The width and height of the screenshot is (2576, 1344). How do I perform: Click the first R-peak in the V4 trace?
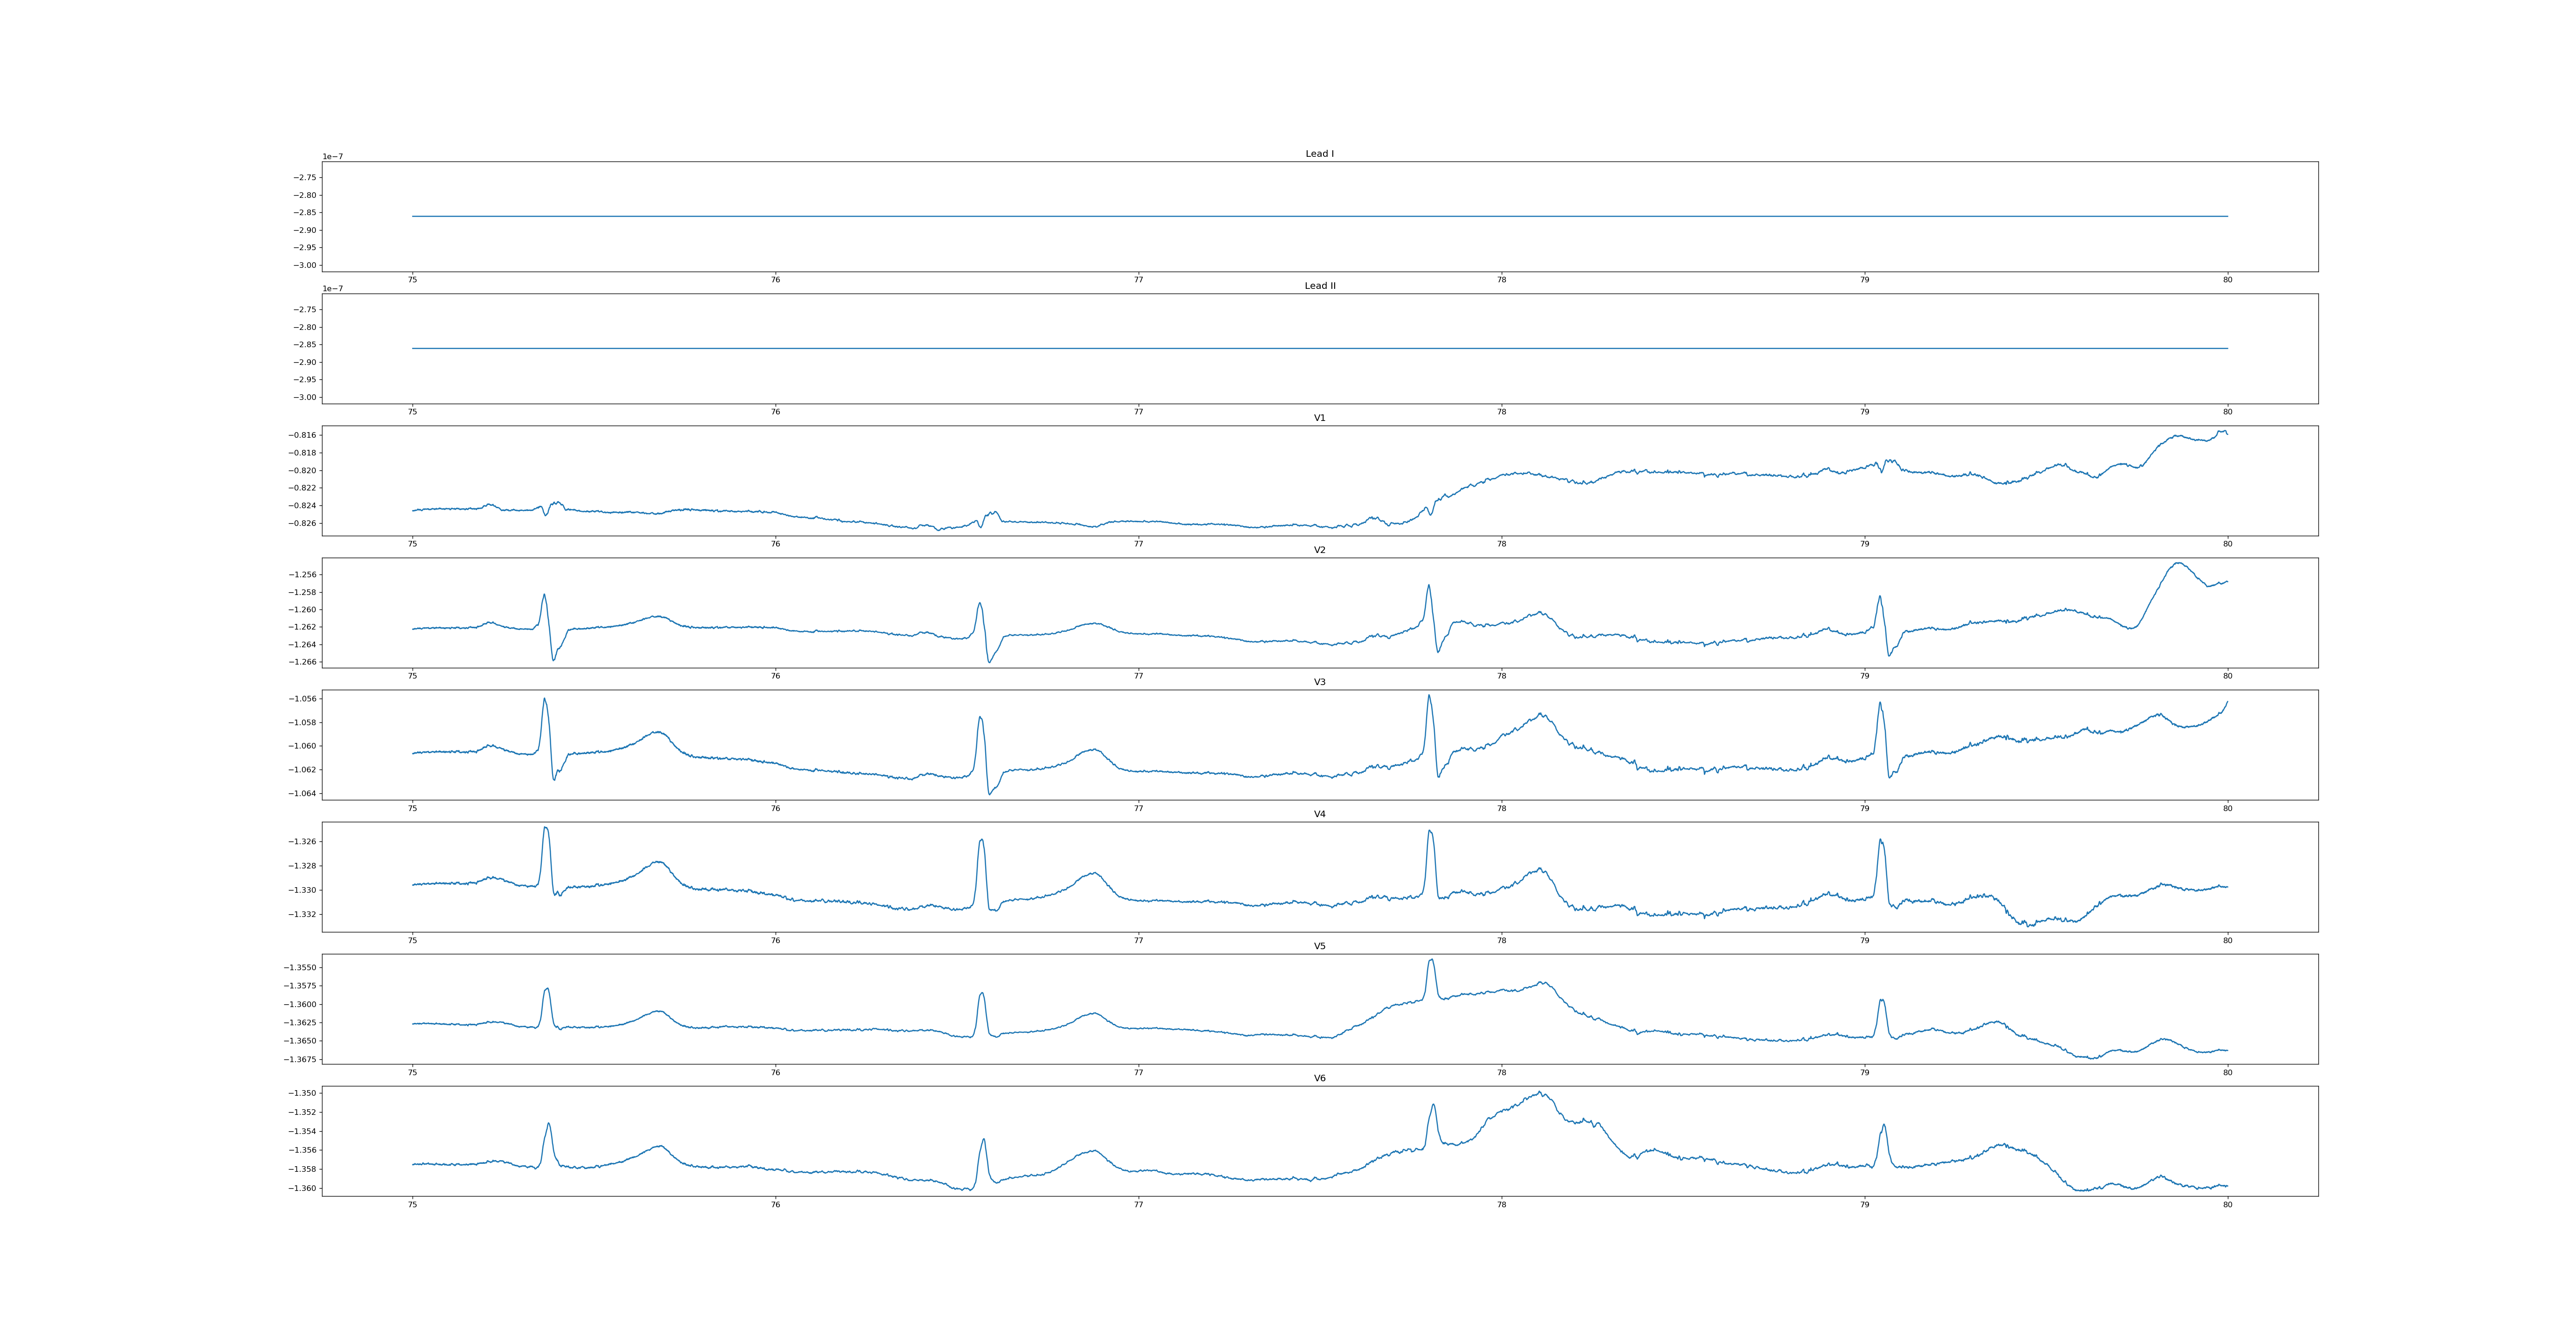coord(545,828)
